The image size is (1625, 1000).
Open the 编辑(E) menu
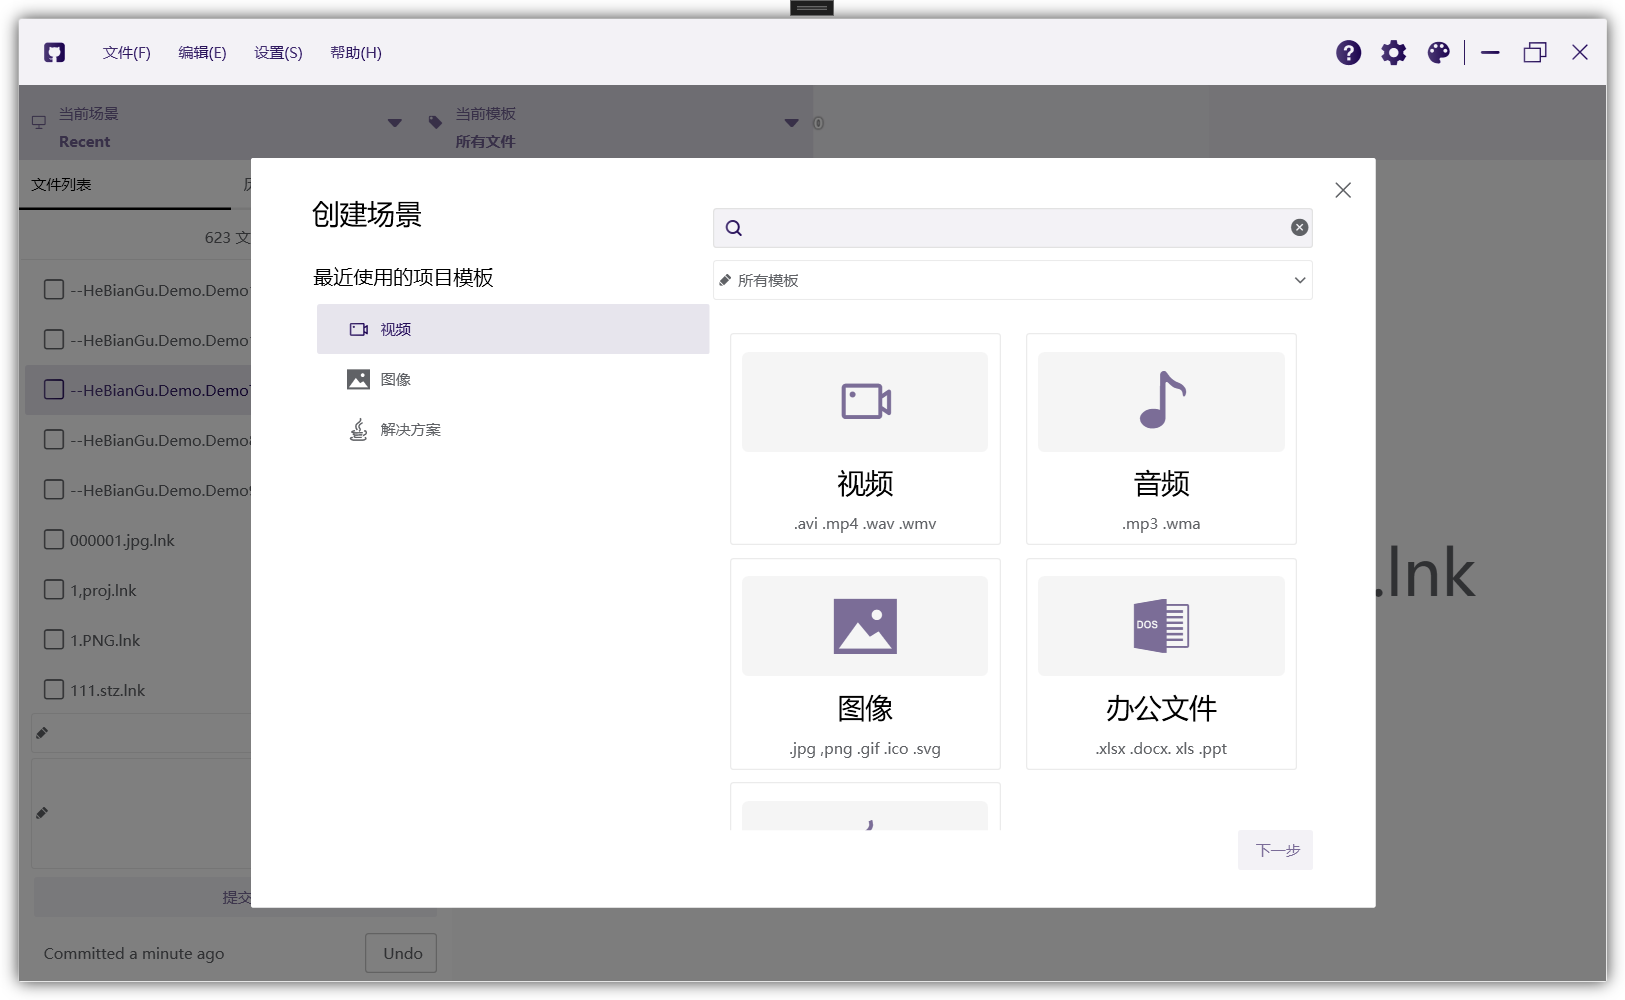[202, 53]
